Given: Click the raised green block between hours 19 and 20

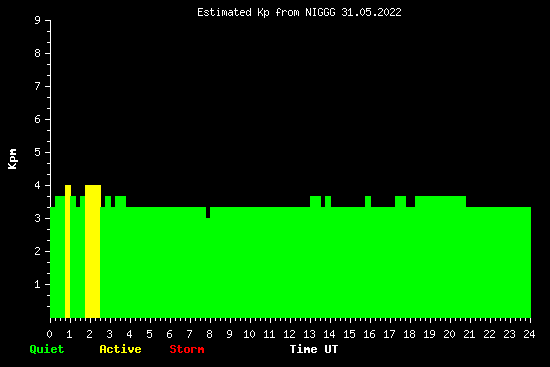Looking at the screenshot, I should coord(440,201).
